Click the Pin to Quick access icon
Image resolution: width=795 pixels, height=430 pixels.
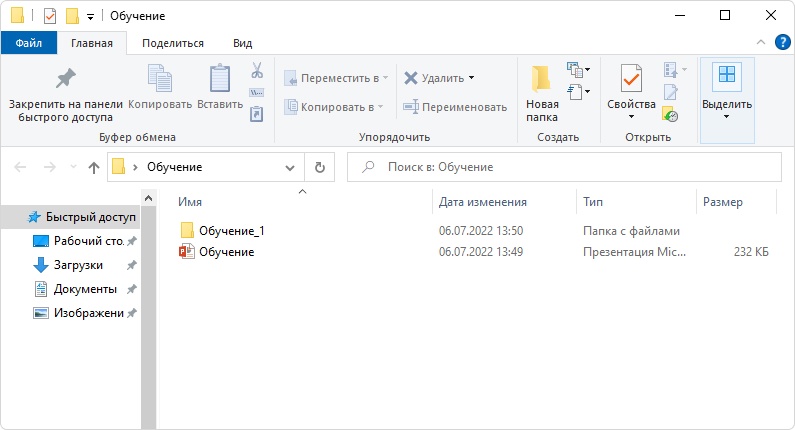[65, 79]
